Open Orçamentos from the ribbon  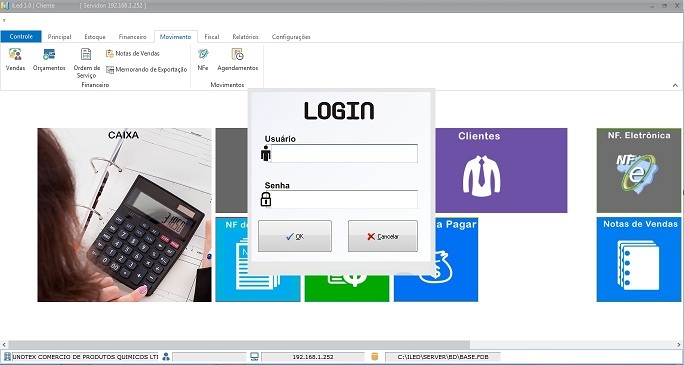pos(49,60)
